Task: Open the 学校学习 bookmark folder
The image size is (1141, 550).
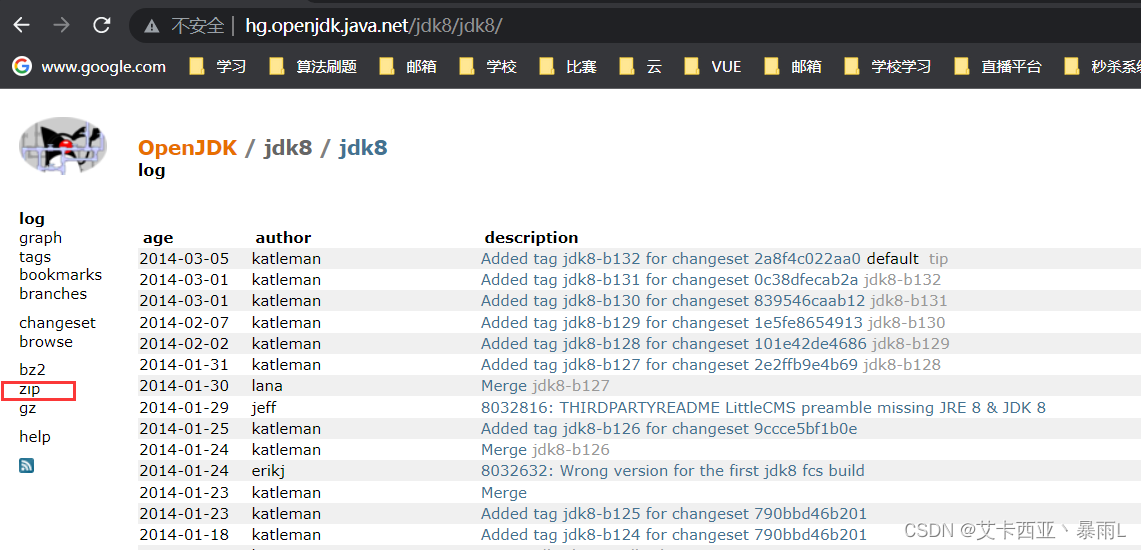Action: [x=888, y=67]
